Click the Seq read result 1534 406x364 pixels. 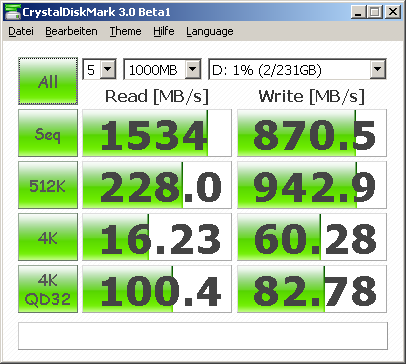click(157, 133)
